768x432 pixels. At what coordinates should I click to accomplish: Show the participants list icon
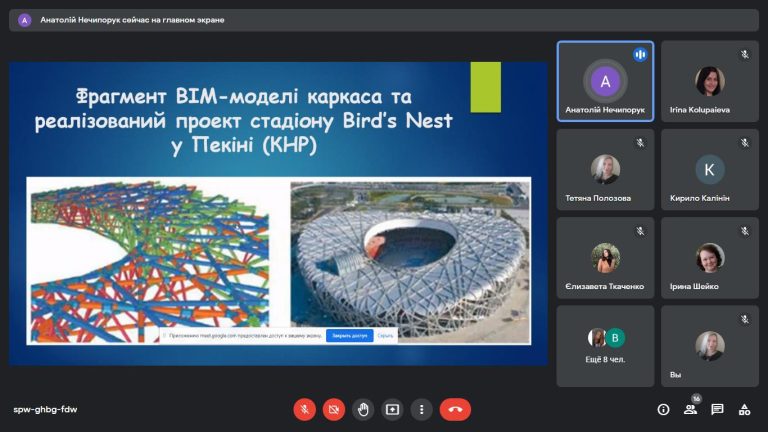click(x=691, y=409)
